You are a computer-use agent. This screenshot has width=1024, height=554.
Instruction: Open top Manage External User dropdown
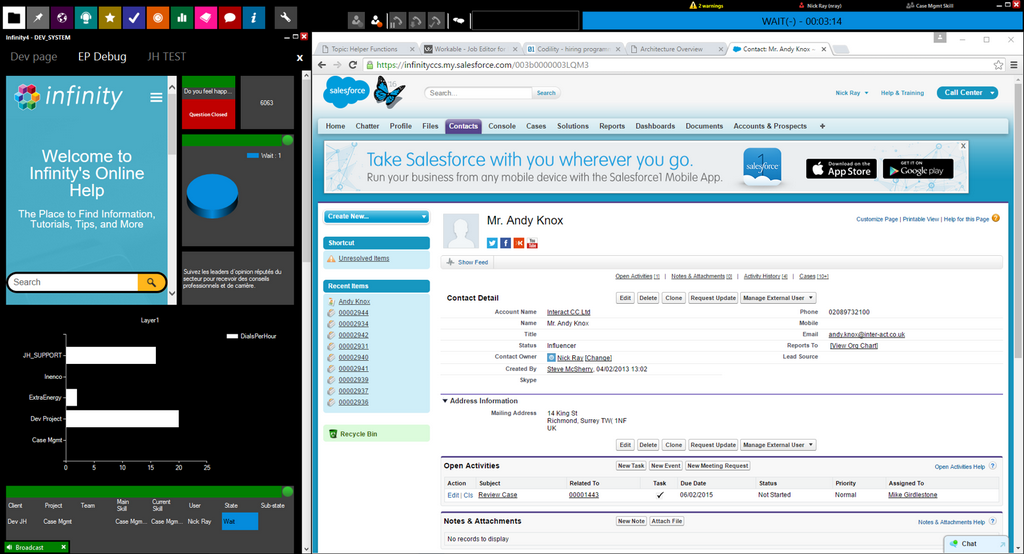click(x=778, y=298)
